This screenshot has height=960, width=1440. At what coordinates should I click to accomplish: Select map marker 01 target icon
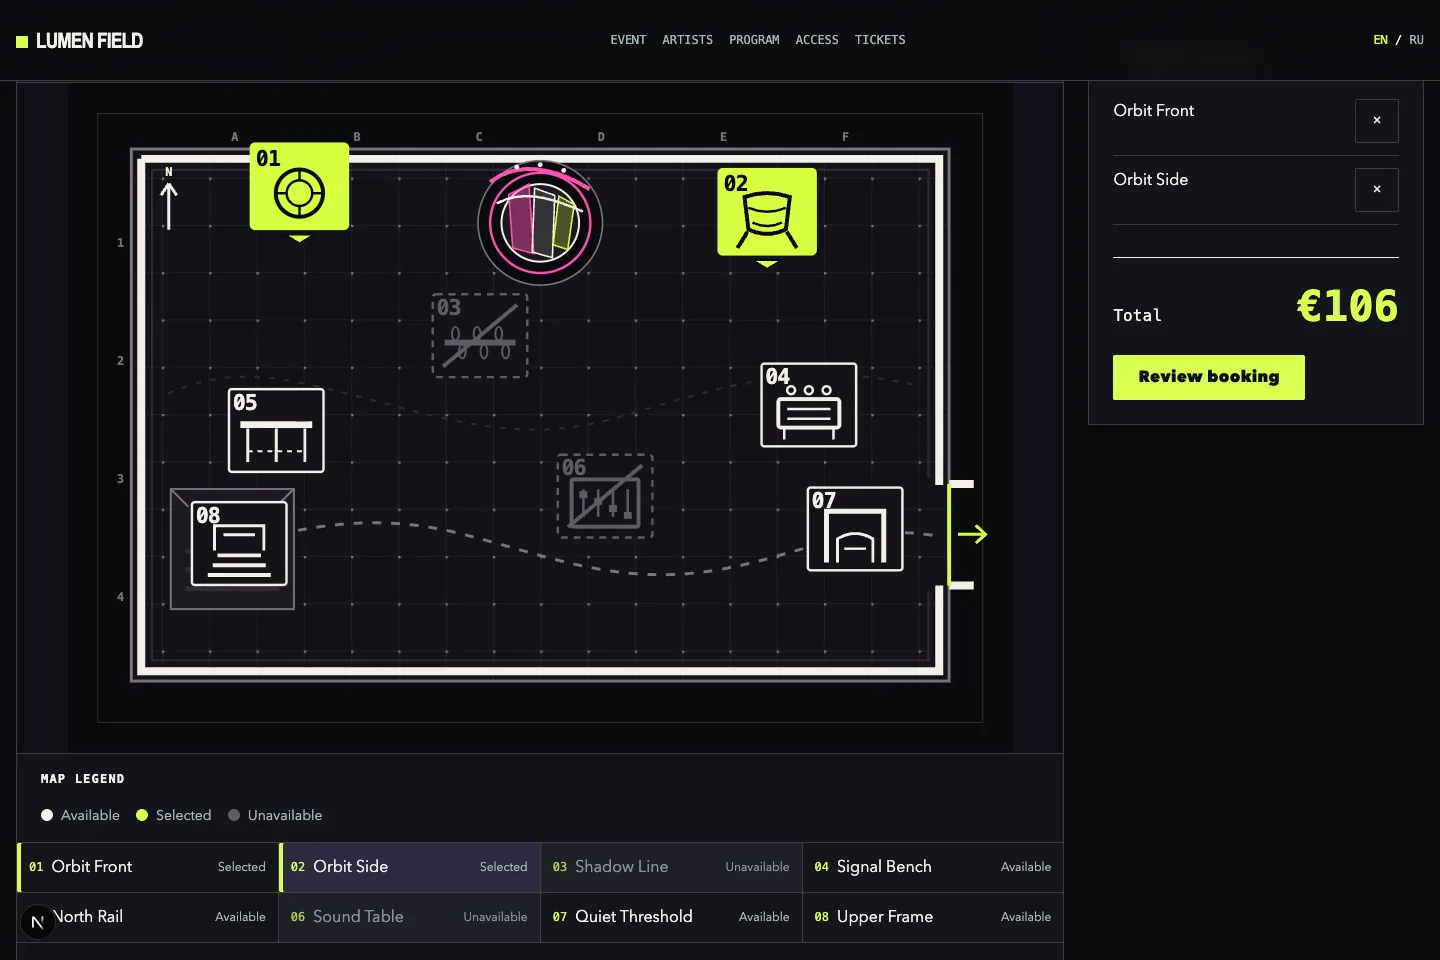(299, 187)
